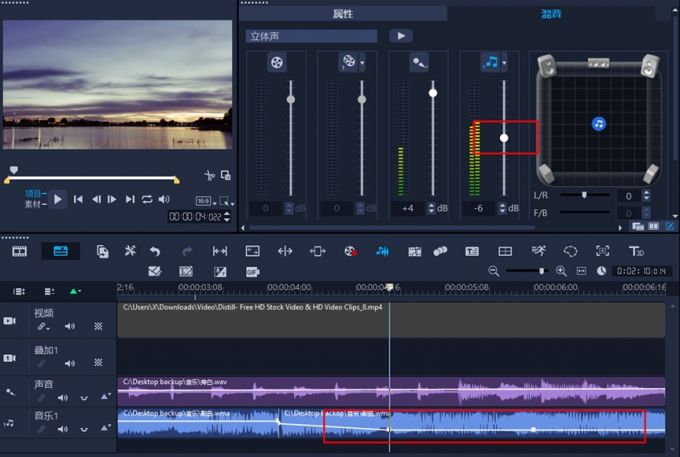Adjust the voice track volume fader knob
Image resolution: width=680 pixels, height=457 pixels.
[x=433, y=93]
